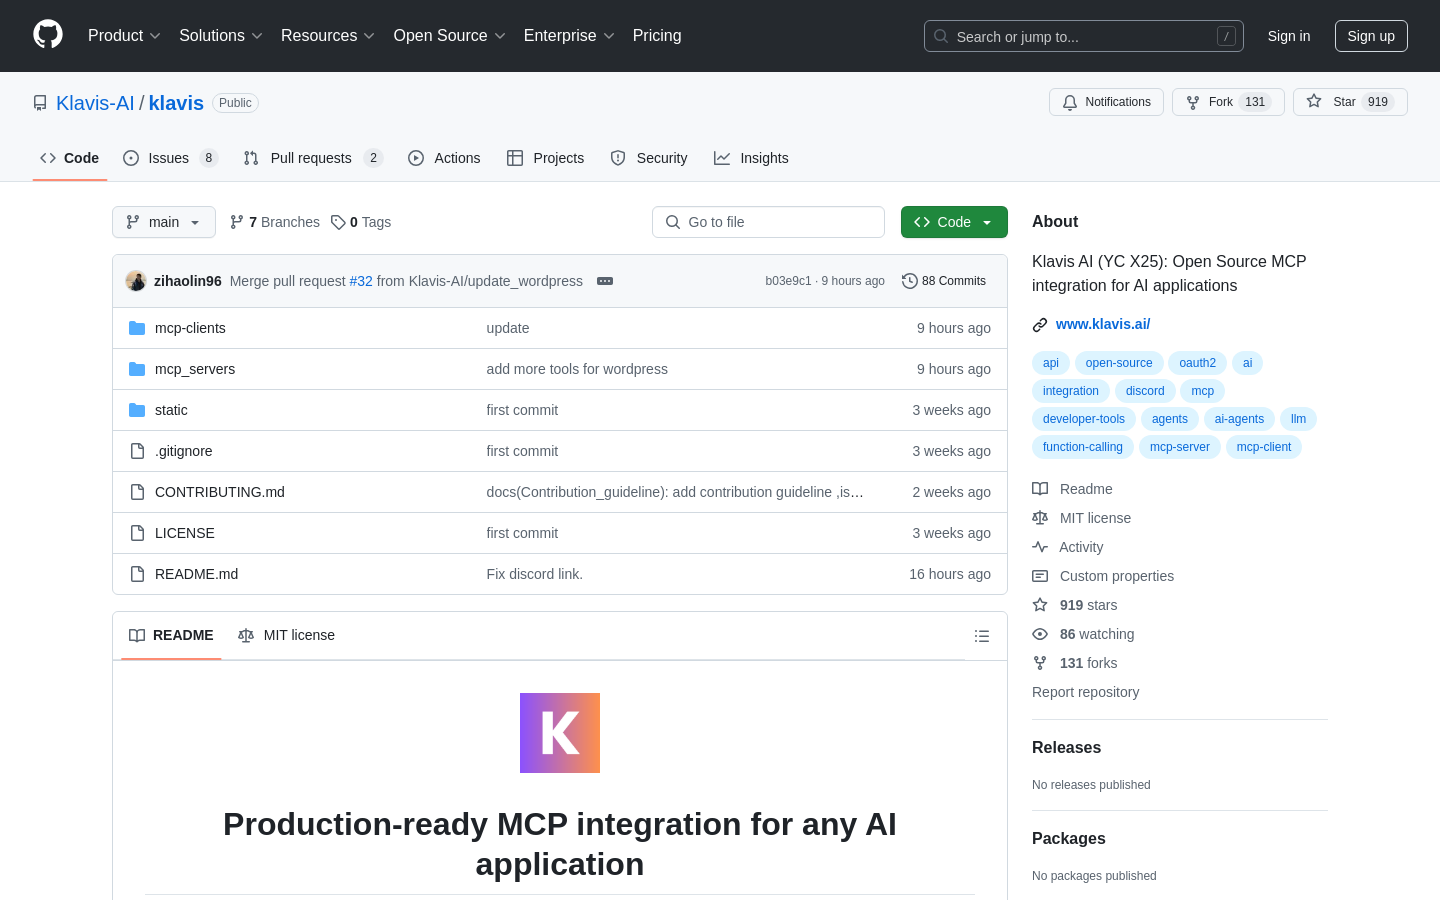The width and height of the screenshot is (1440, 900).
Task: Open the main branch selector dropdown
Action: (x=164, y=222)
